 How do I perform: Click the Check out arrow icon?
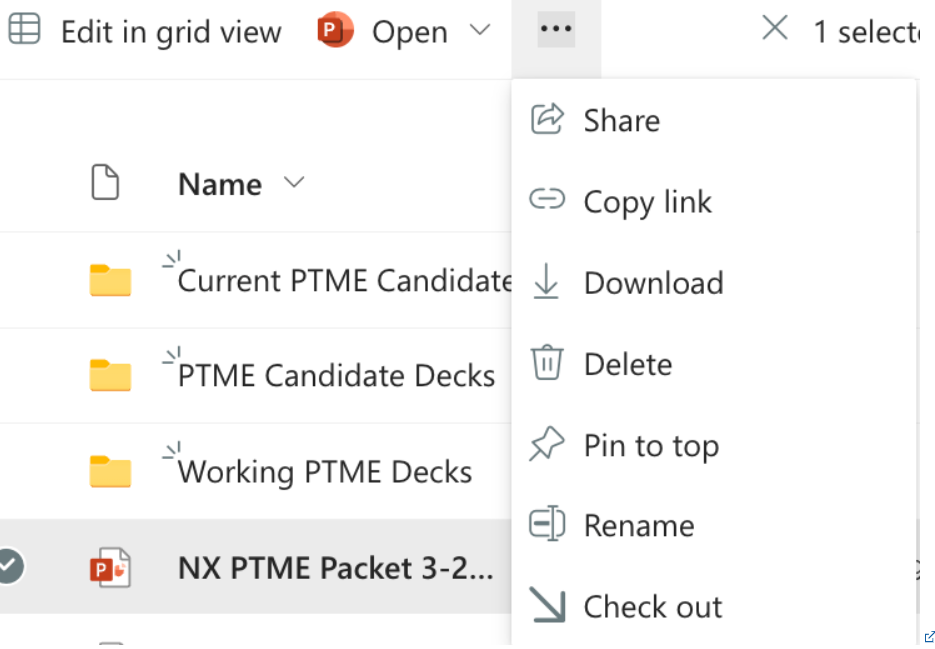coord(547,605)
